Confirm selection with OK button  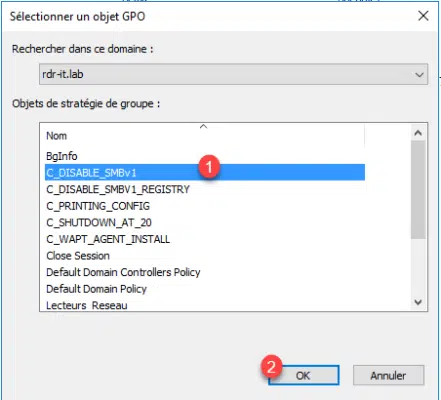pos(304,375)
